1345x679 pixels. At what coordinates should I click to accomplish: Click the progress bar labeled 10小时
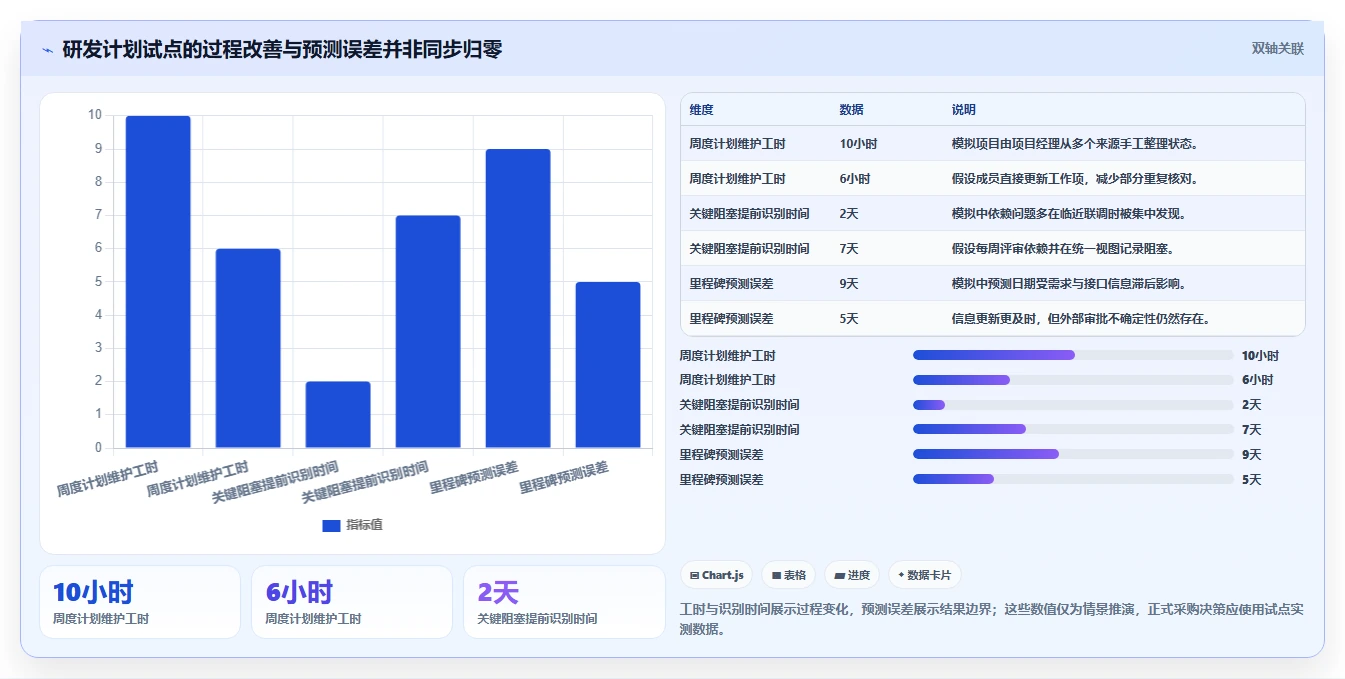pyautogui.click(x=1073, y=355)
